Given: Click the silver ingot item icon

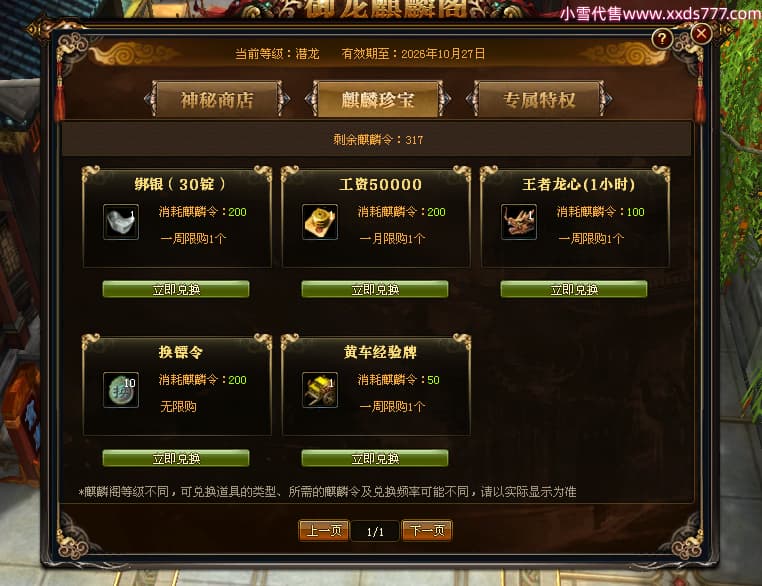Looking at the screenshot, I should pos(121,222).
